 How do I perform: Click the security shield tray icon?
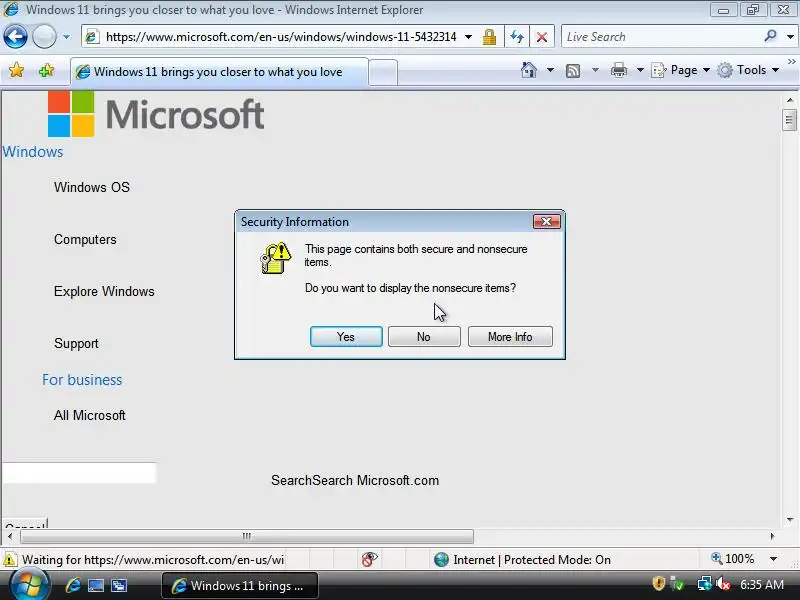pos(659,583)
